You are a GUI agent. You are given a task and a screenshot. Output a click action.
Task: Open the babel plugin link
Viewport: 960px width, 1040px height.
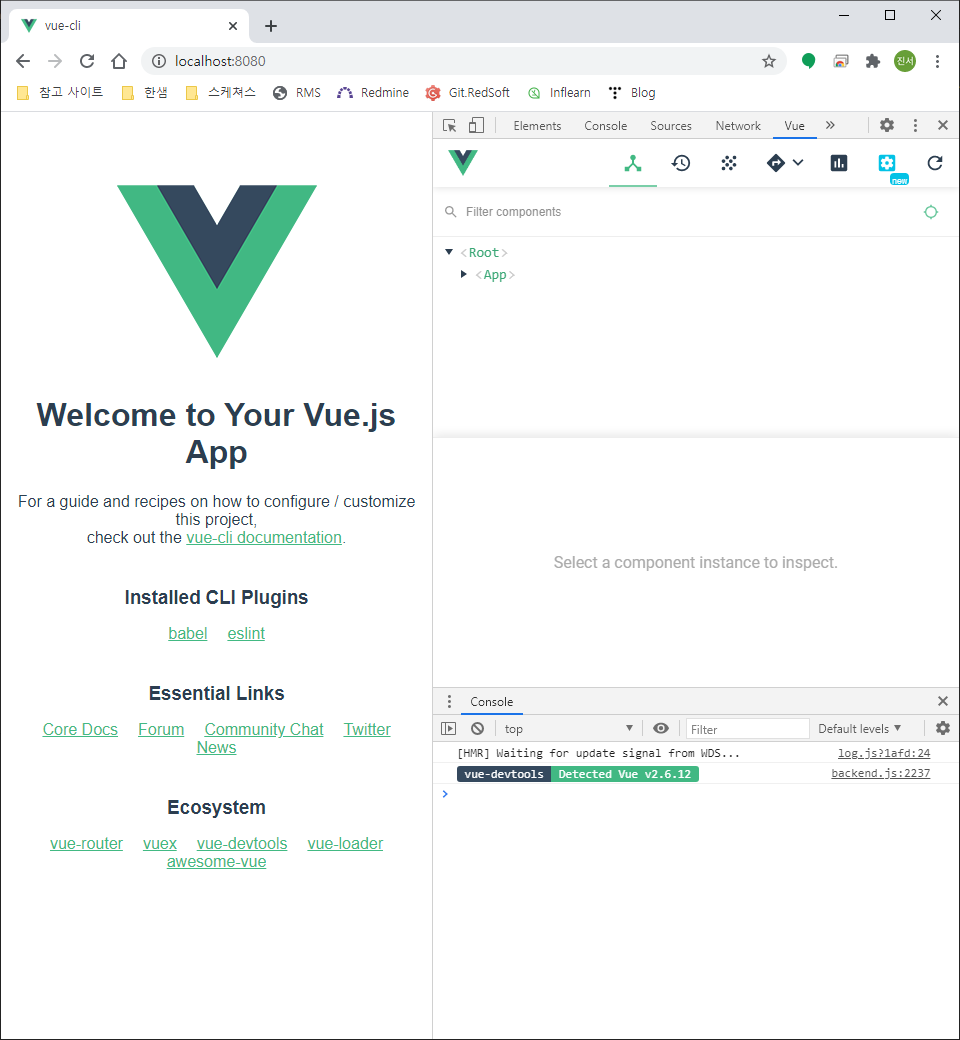click(188, 633)
